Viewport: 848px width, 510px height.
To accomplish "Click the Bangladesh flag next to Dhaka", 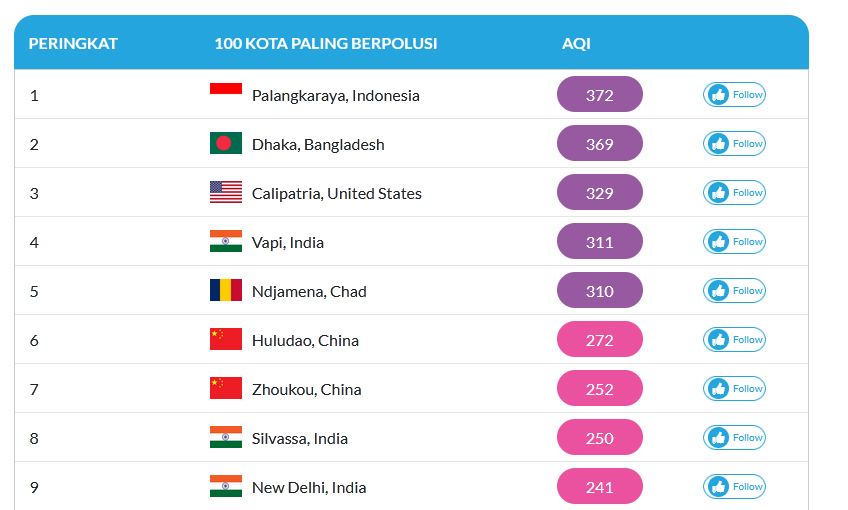I will pos(225,144).
